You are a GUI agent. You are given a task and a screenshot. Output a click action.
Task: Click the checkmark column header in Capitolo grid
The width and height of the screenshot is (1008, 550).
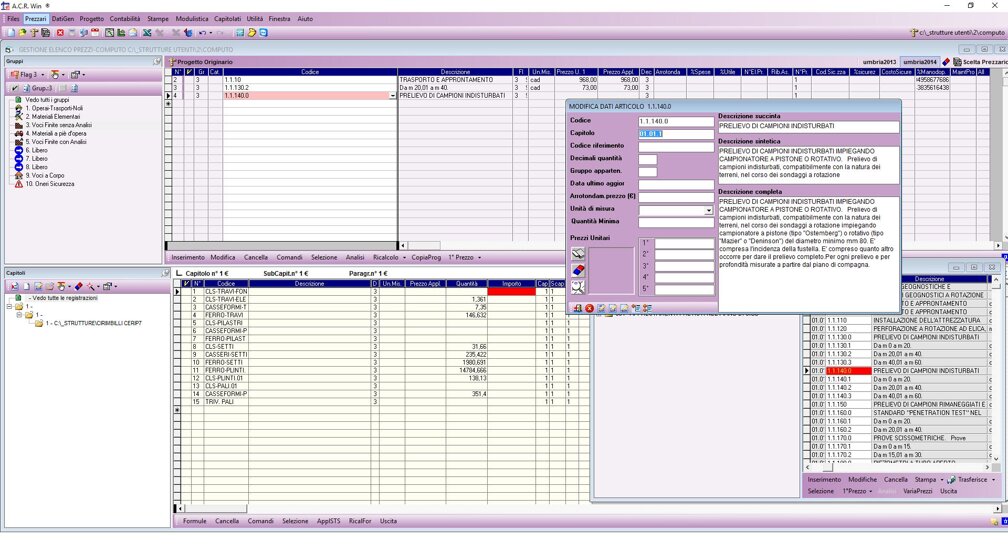coord(188,284)
